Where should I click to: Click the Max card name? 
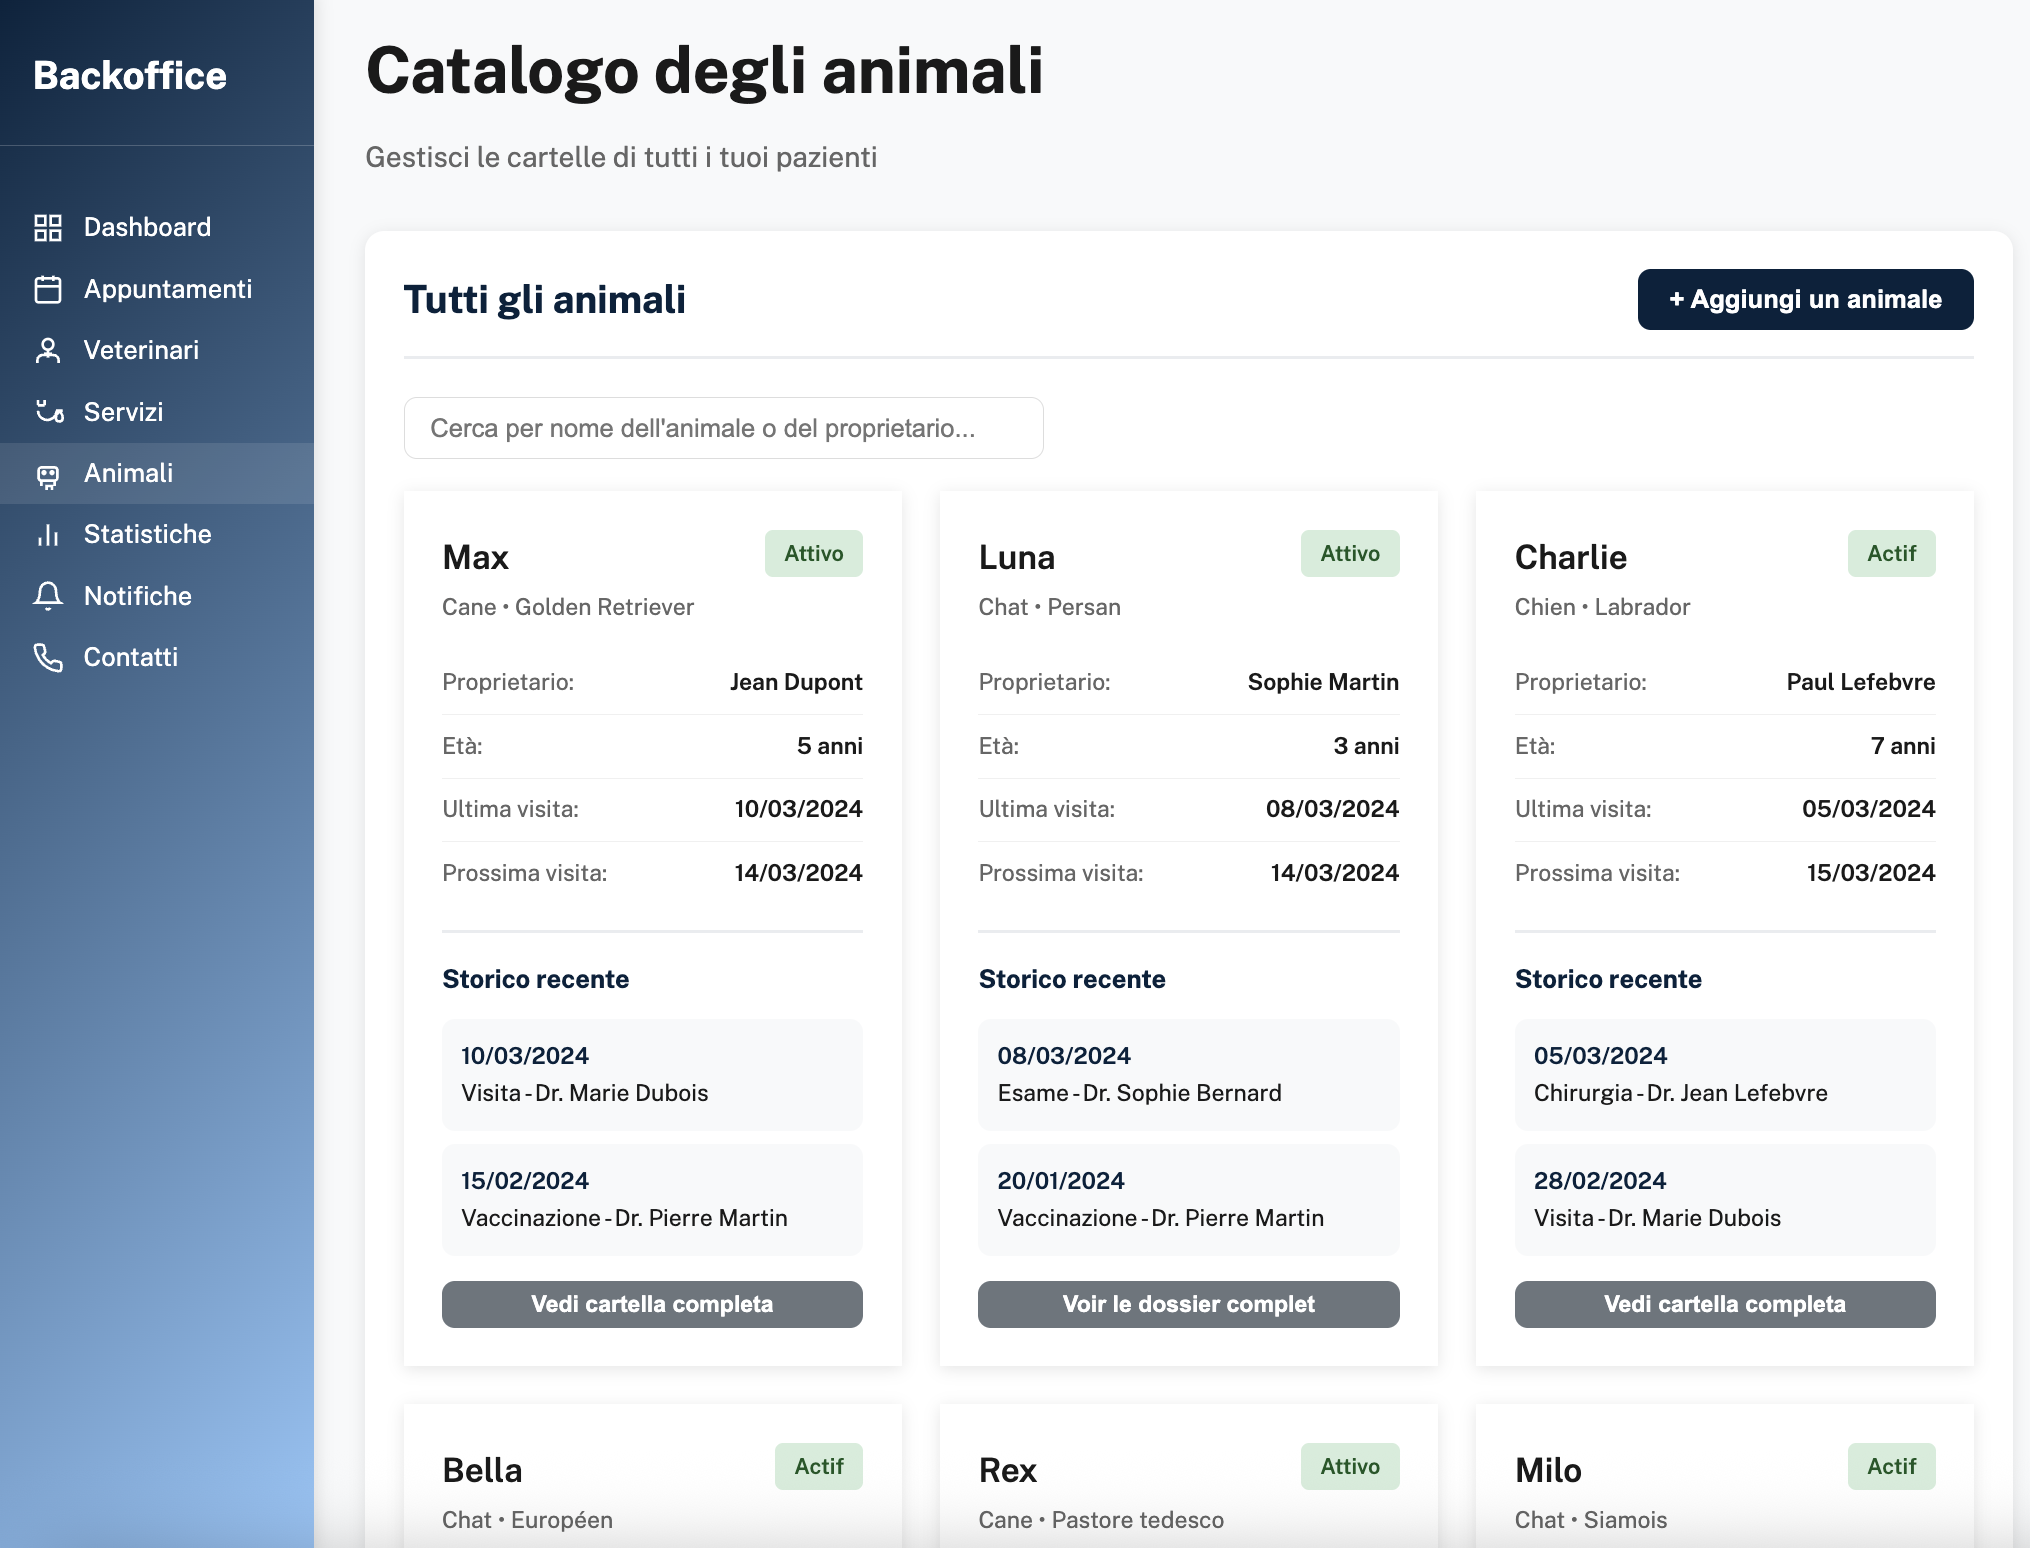(x=476, y=557)
